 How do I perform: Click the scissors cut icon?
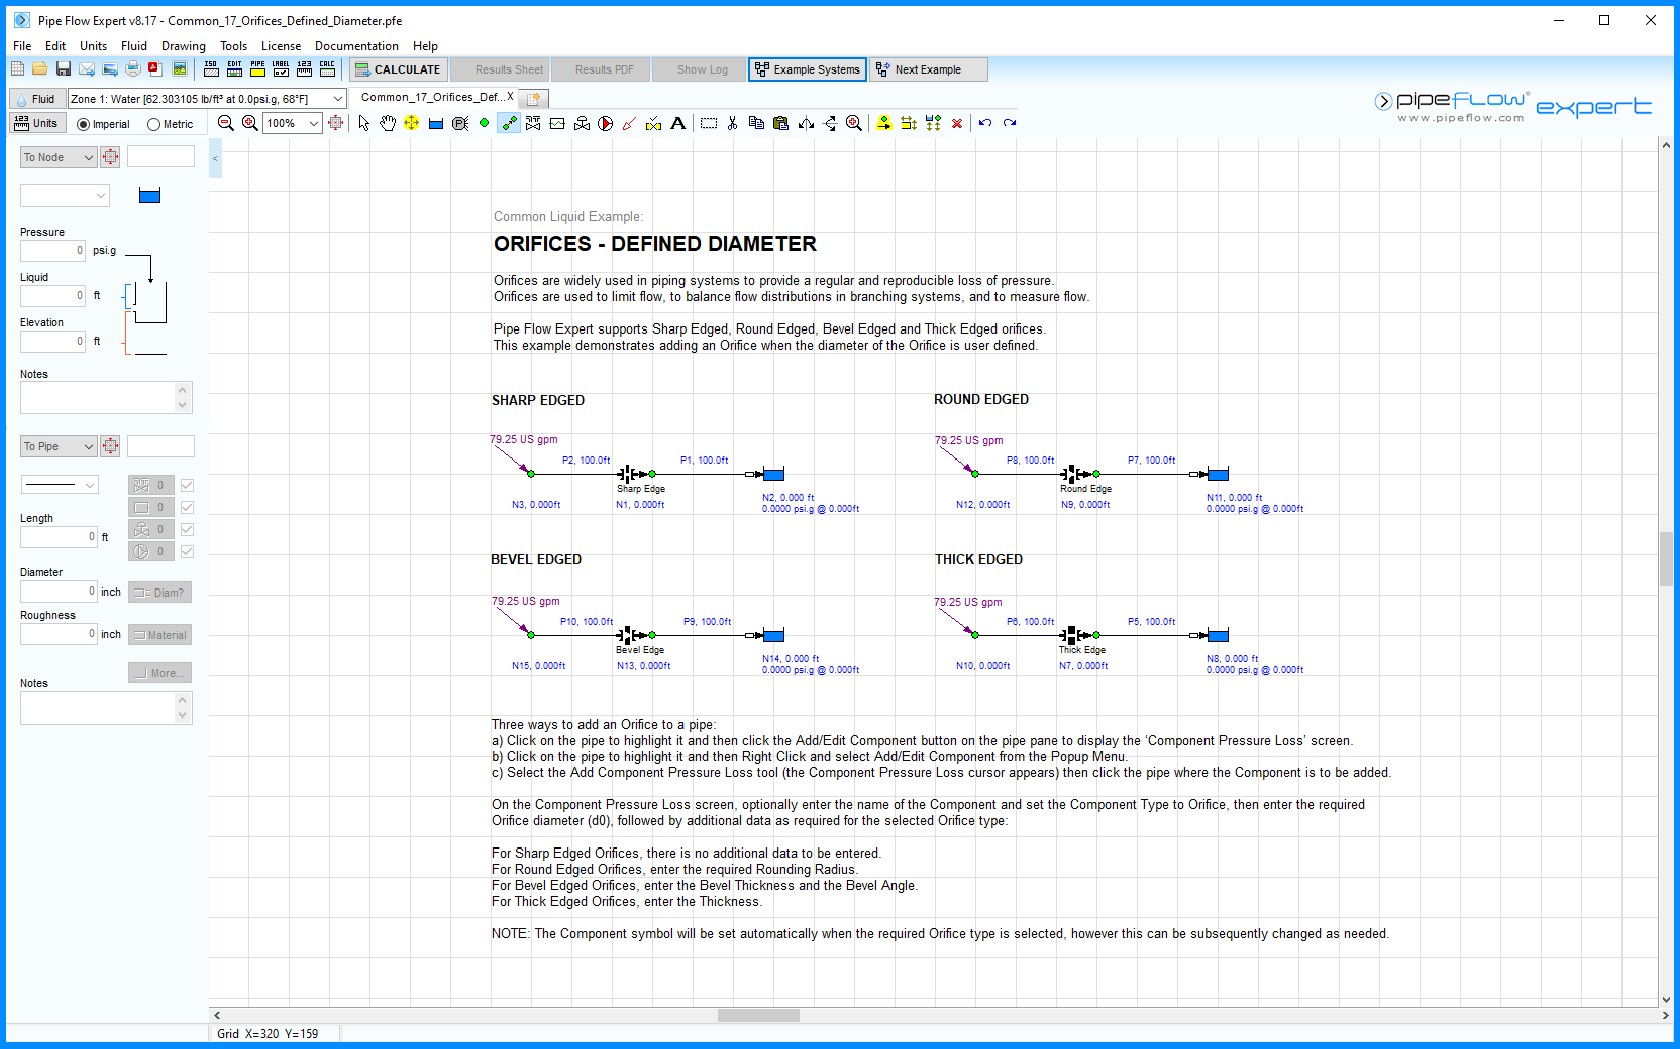pyautogui.click(x=732, y=123)
